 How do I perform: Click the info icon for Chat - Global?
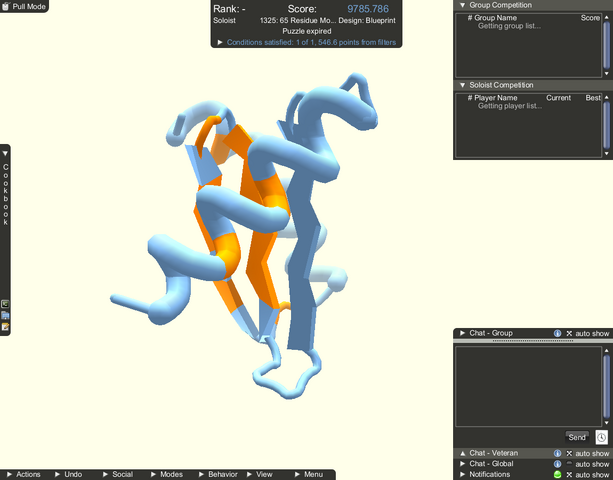point(557,464)
